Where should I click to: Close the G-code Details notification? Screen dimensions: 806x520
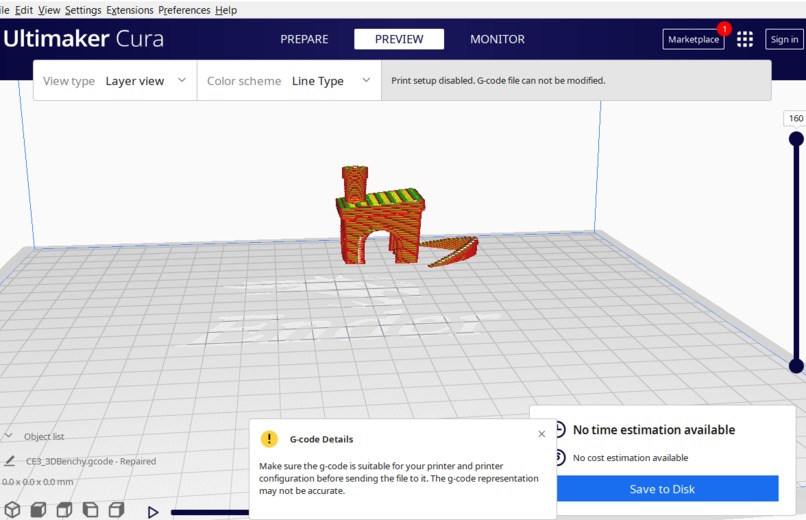[541, 434]
